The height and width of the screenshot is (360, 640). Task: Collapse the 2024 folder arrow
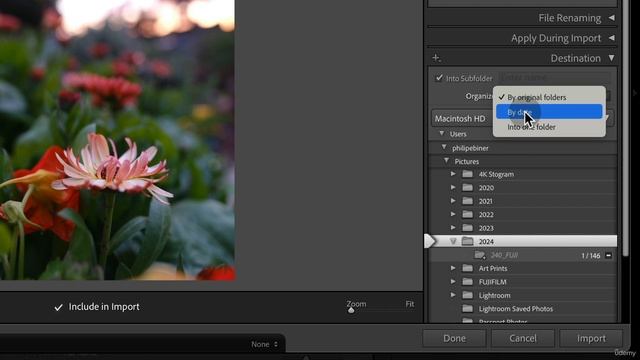453,242
